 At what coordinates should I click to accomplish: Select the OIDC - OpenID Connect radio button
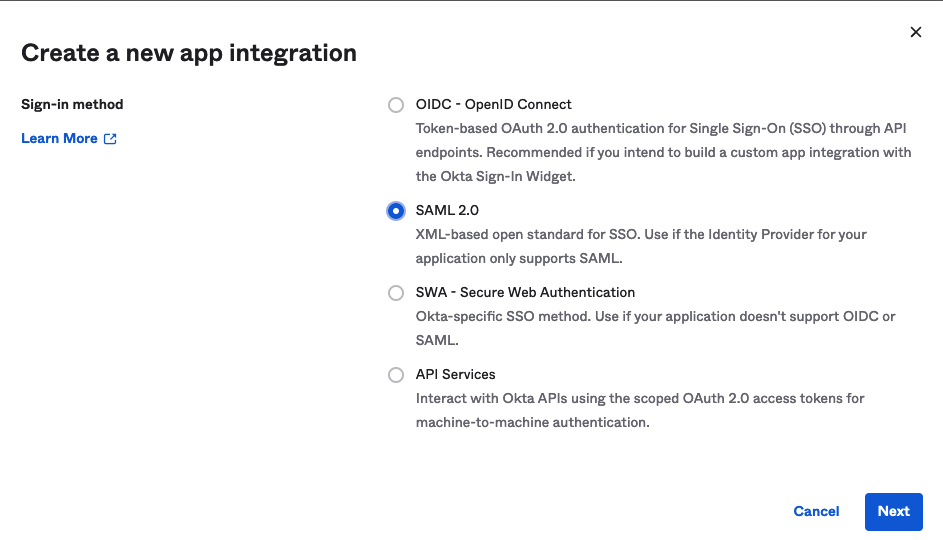pyautogui.click(x=396, y=105)
